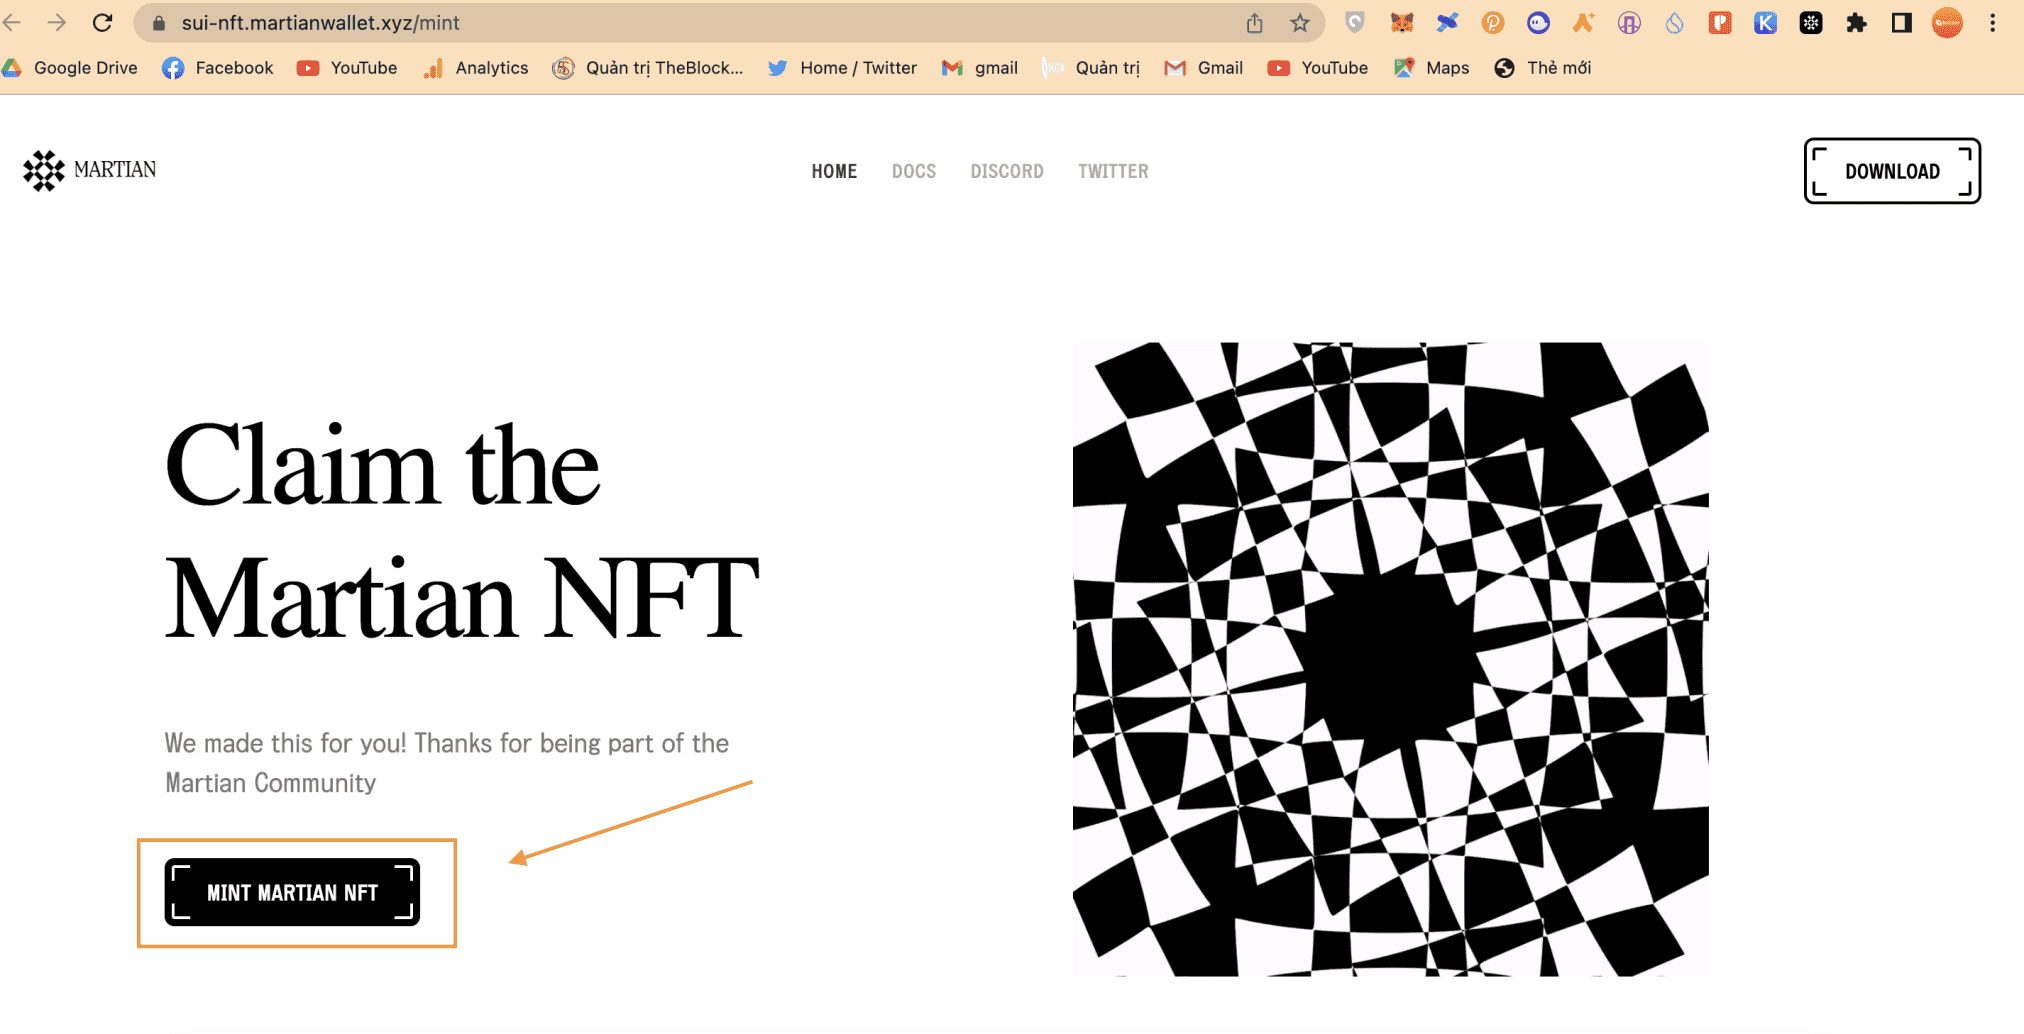Click the "We made this for you!" paragraph
The height and width of the screenshot is (1034, 2024).
point(447,763)
